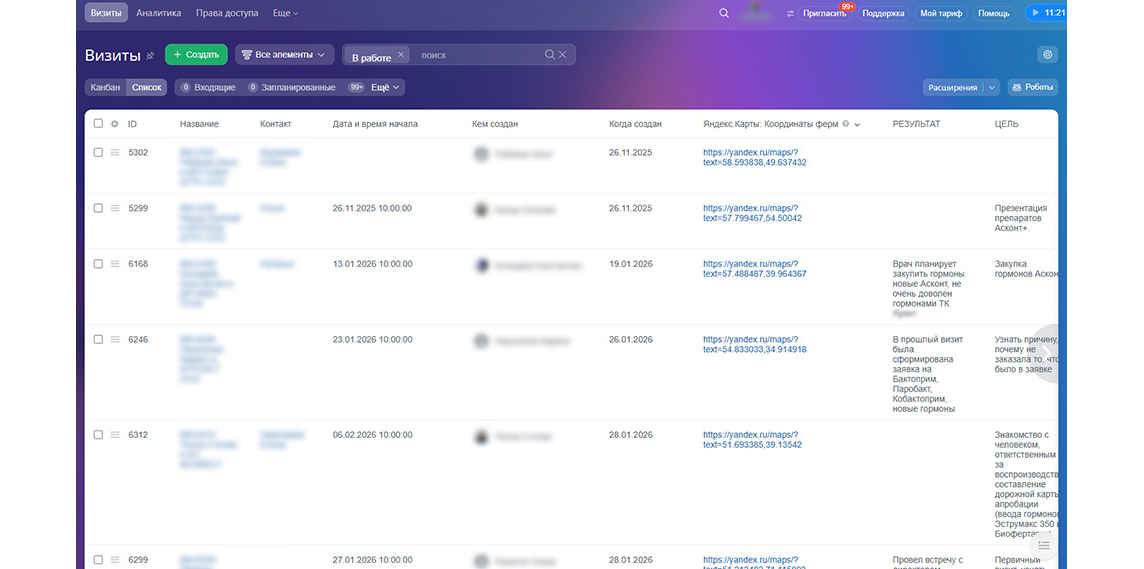
Task: Expand the Расширения dropdown arrow
Action: (992, 88)
